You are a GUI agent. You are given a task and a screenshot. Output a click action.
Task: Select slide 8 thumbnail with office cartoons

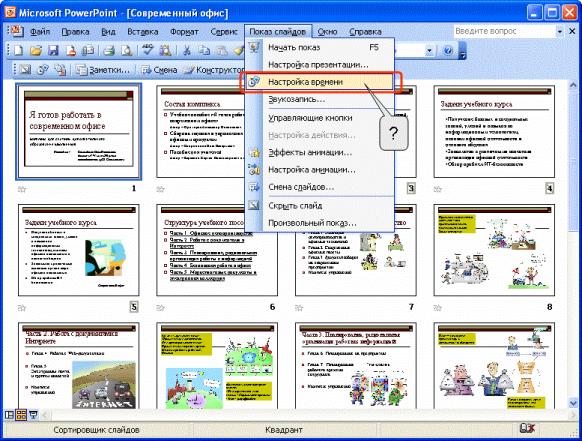pos(494,250)
